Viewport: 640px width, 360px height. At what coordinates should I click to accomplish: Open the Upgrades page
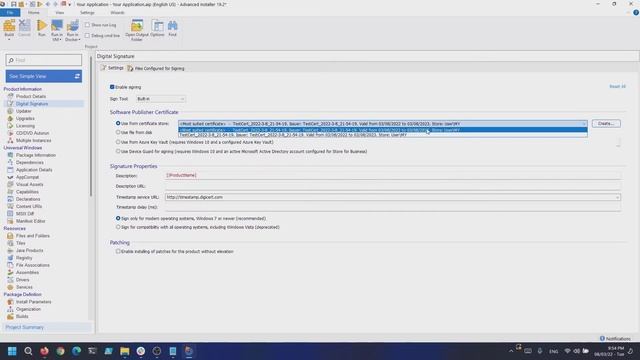(x=25, y=118)
